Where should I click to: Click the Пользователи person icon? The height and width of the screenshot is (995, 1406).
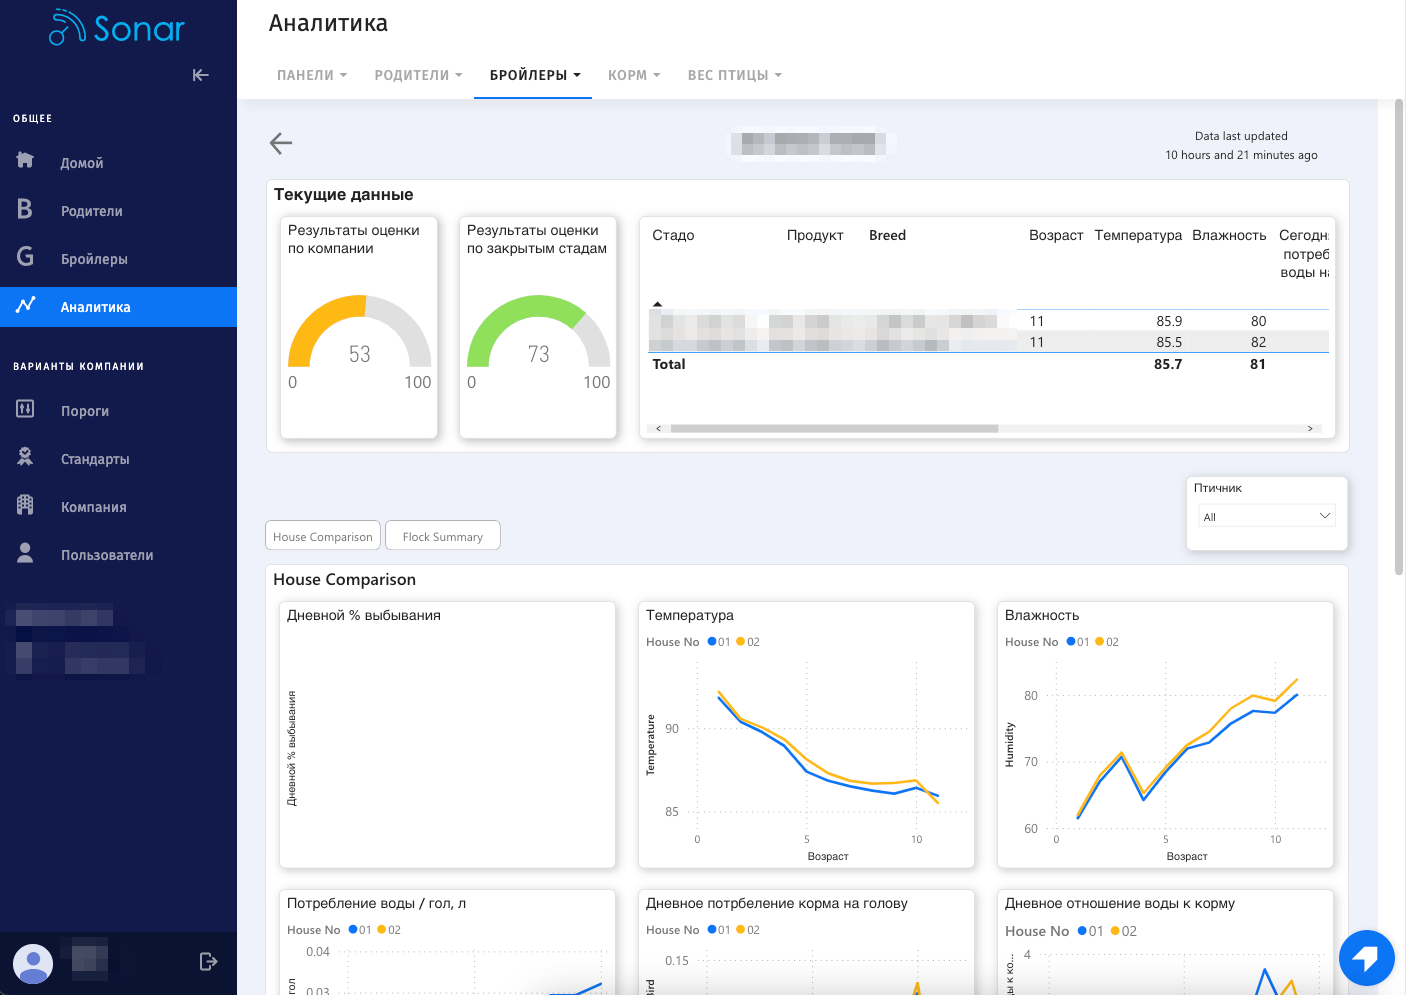pos(25,553)
